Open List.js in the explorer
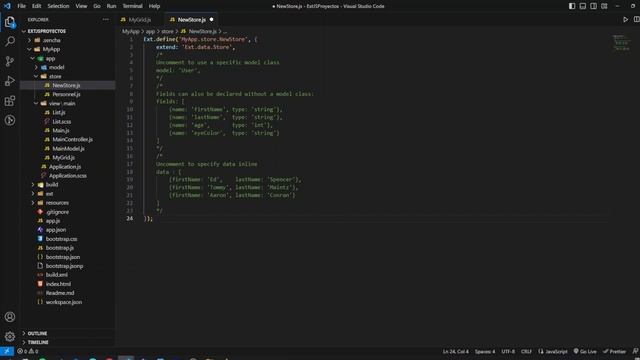This screenshot has height=360, width=640. (58, 112)
